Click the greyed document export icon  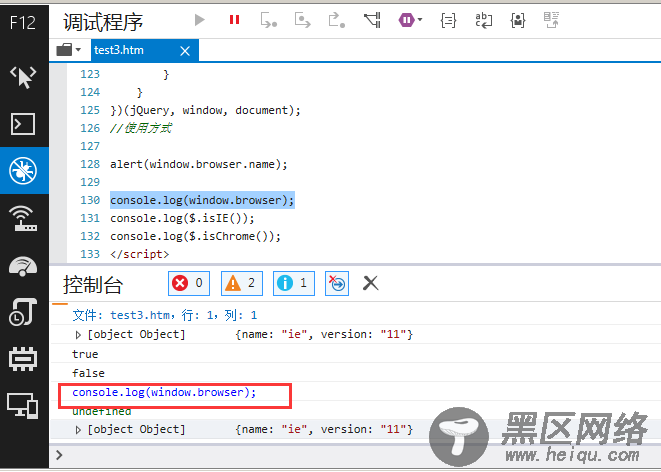point(551,20)
